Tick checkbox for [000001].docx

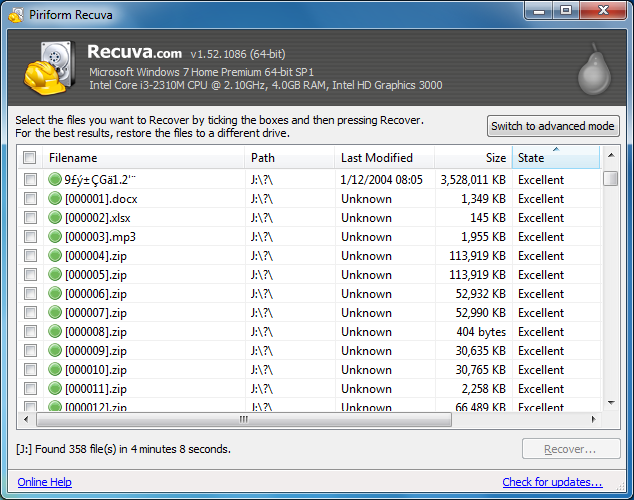tap(30, 198)
